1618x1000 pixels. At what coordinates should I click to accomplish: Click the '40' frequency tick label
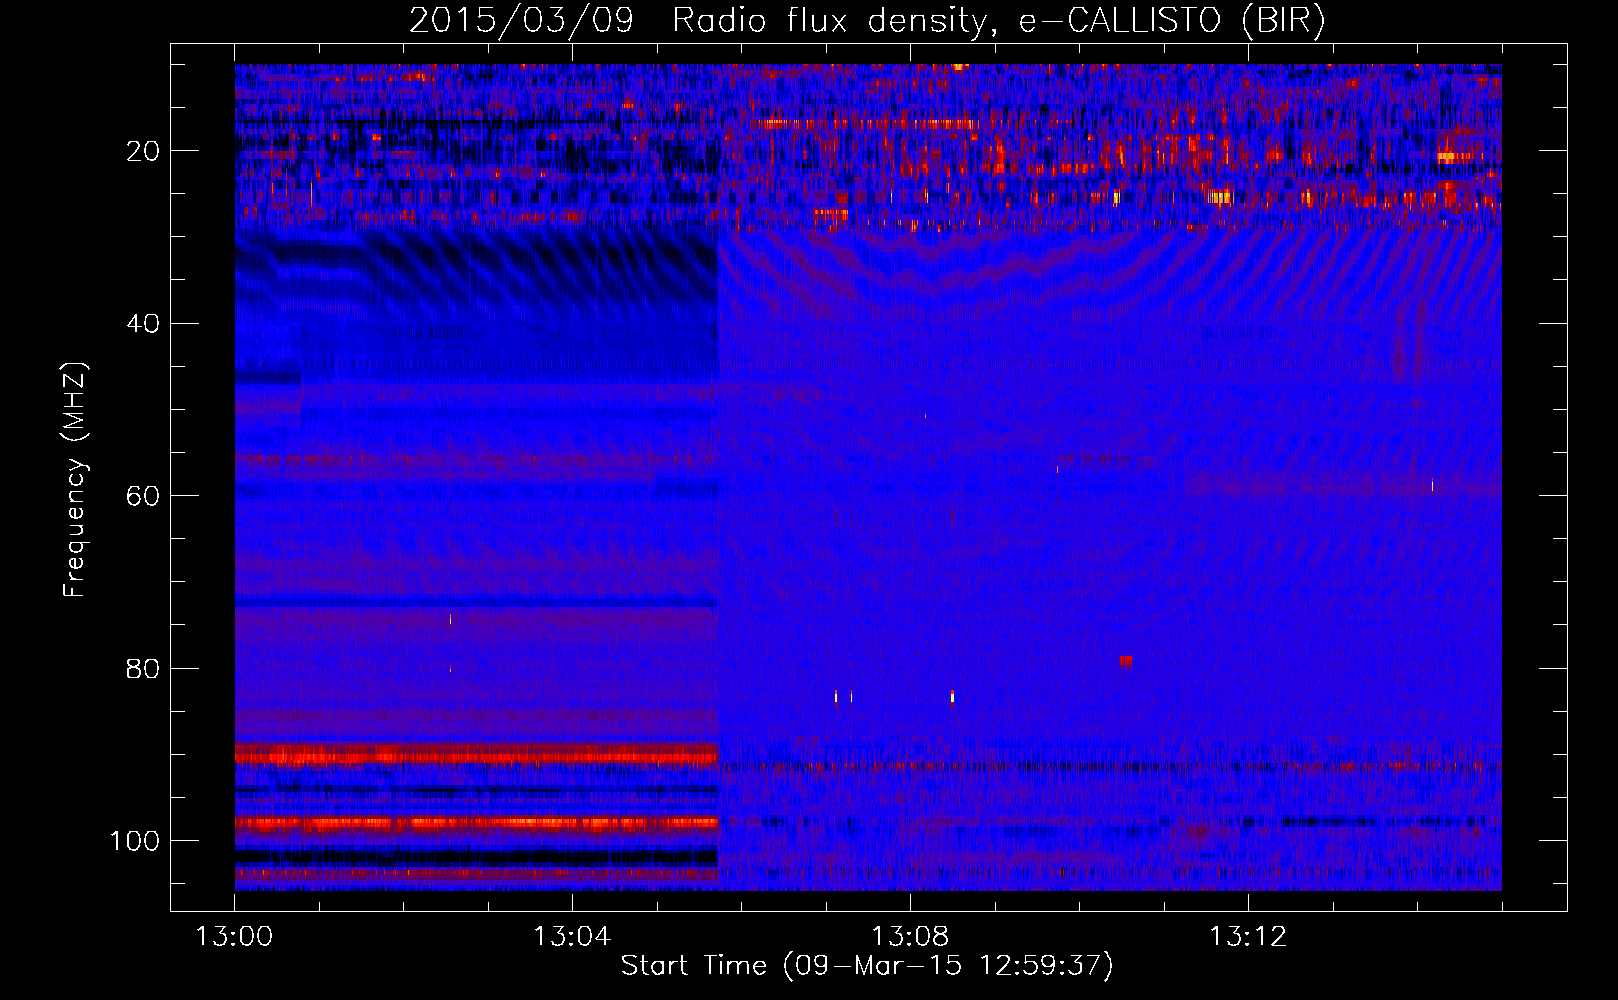(x=143, y=324)
